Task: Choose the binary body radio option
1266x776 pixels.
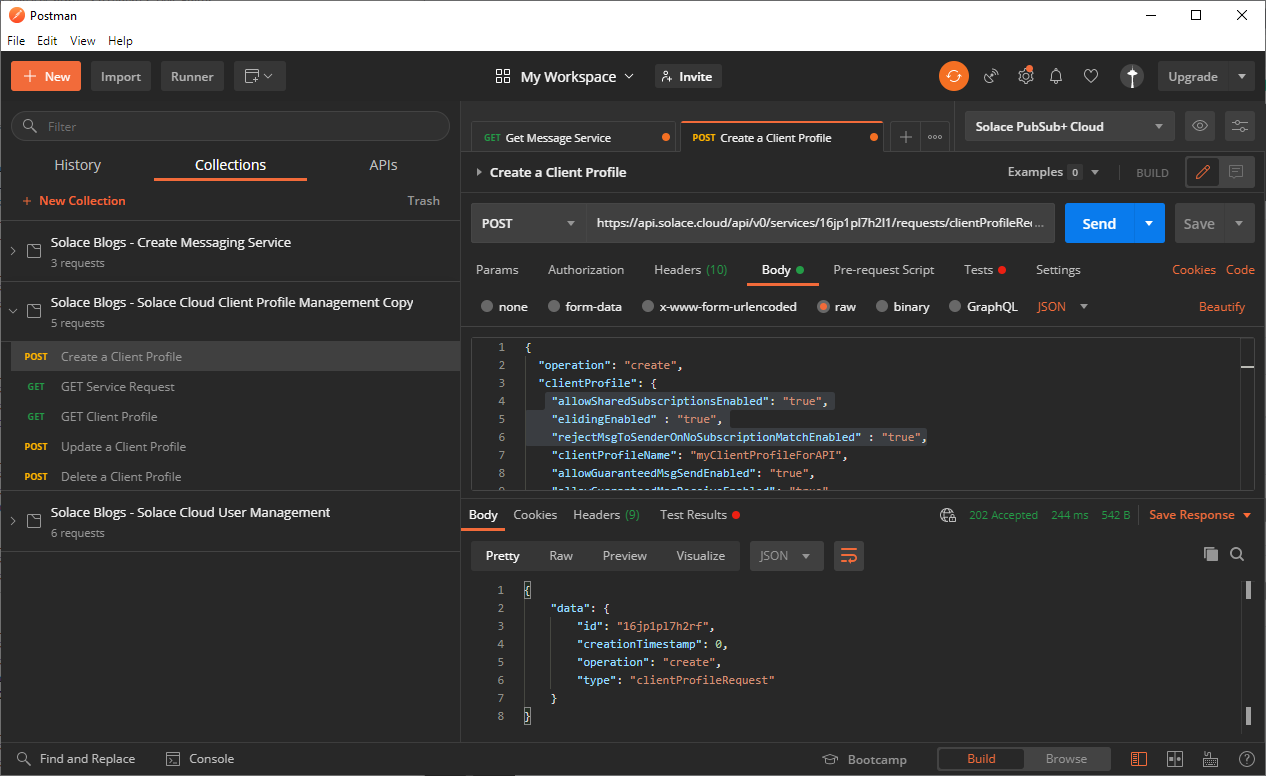Action: pos(882,307)
